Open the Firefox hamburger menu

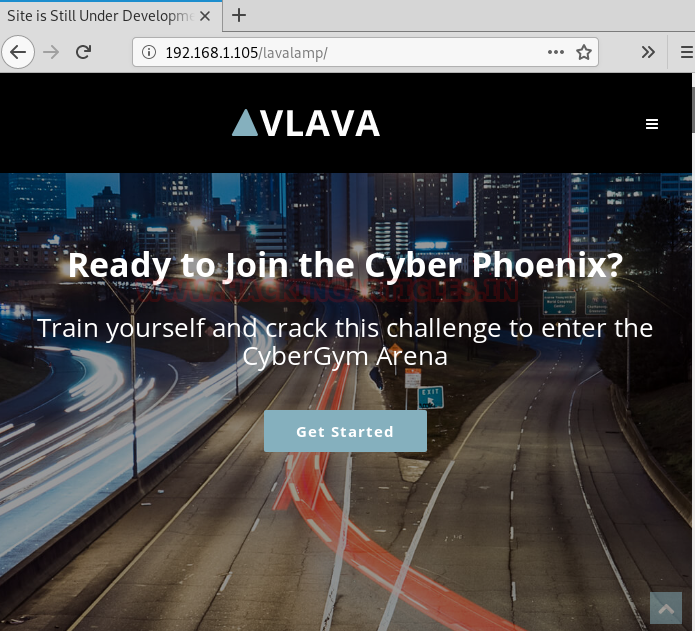point(687,52)
